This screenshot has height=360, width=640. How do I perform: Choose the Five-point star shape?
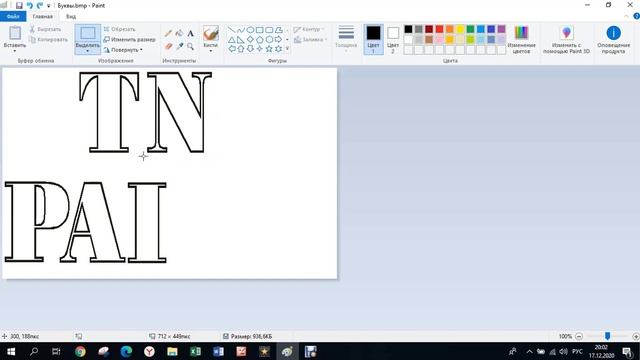[269, 49]
